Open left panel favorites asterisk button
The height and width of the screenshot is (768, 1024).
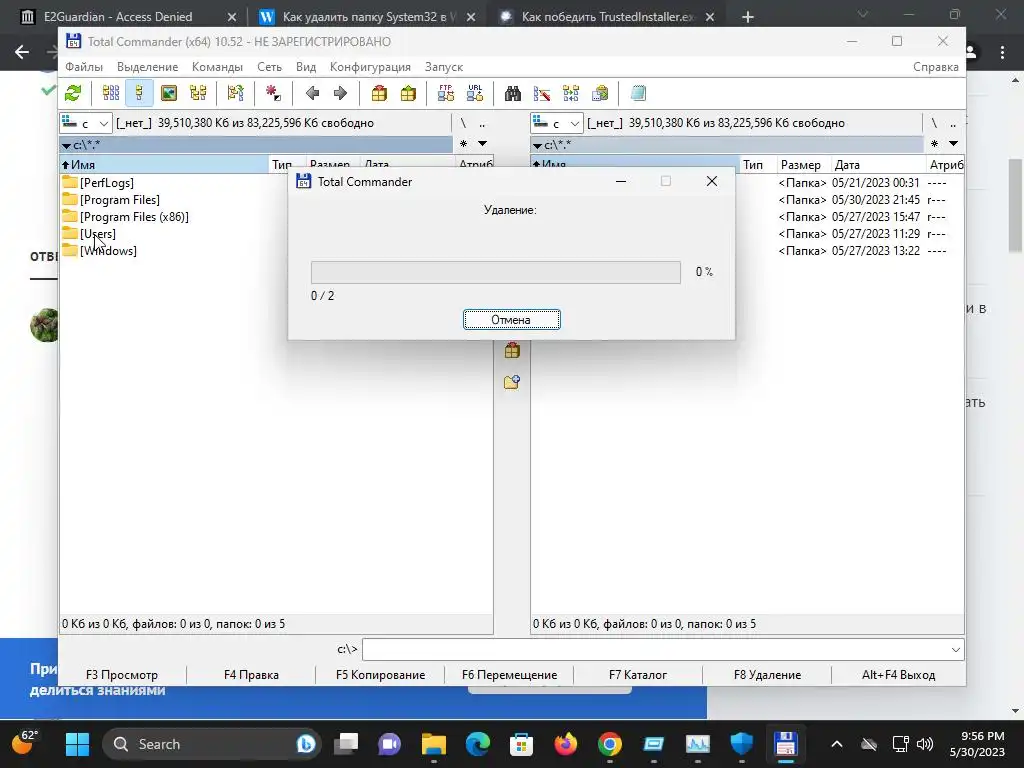click(x=463, y=144)
